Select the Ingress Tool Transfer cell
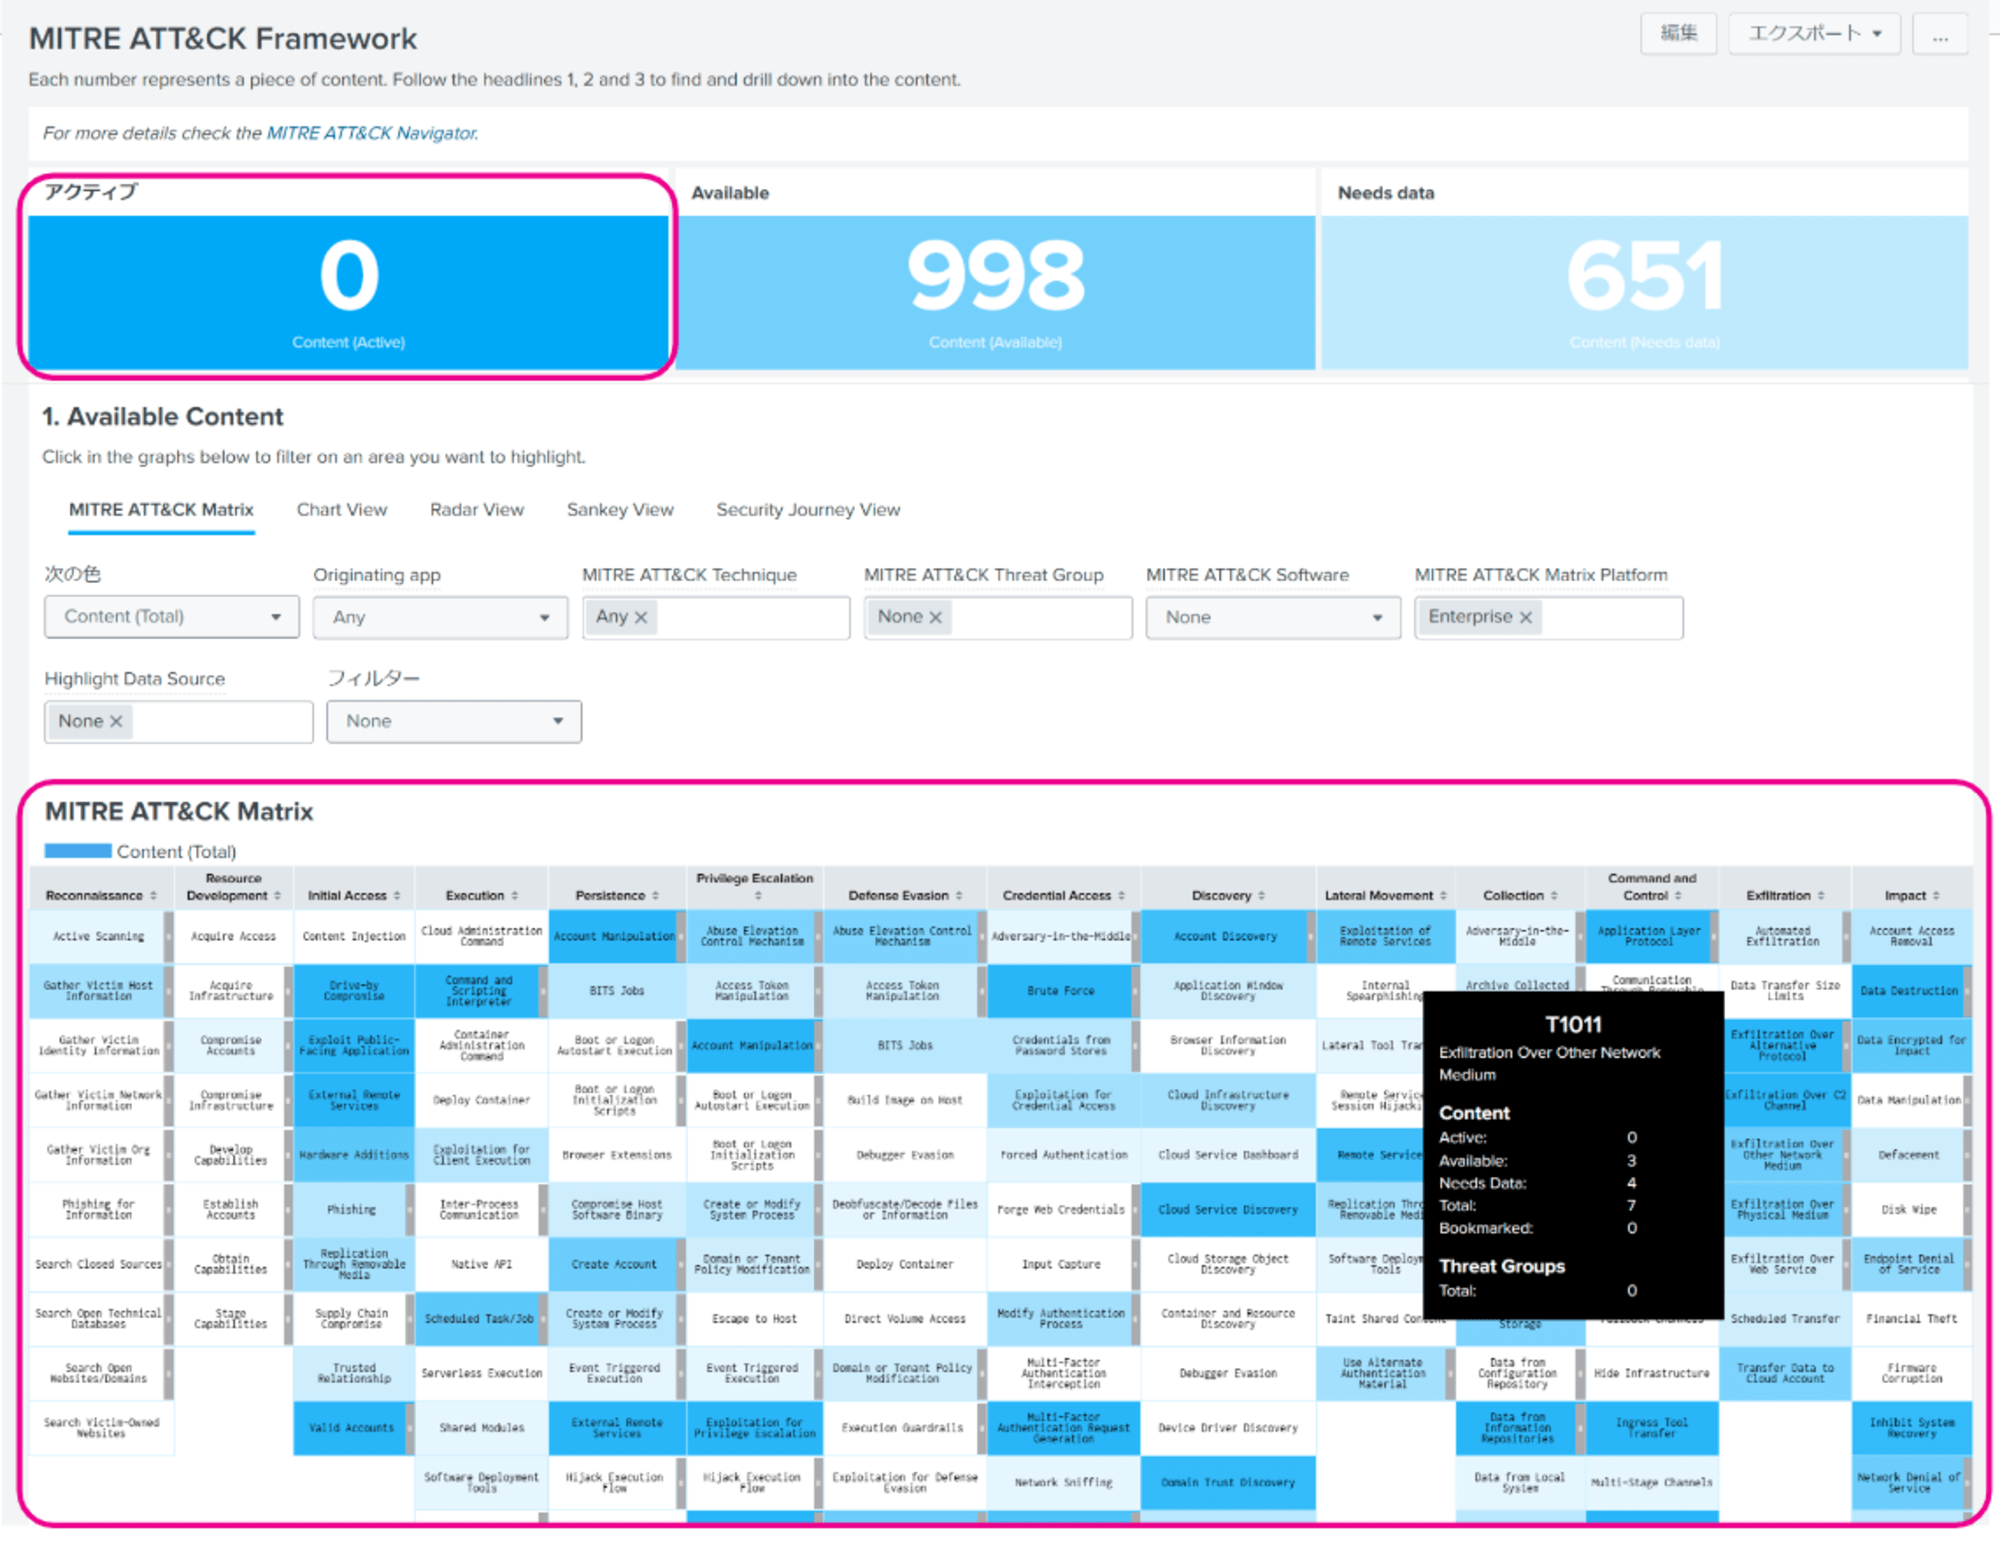Screen dimensions: 2000x1544 (x=1651, y=1428)
